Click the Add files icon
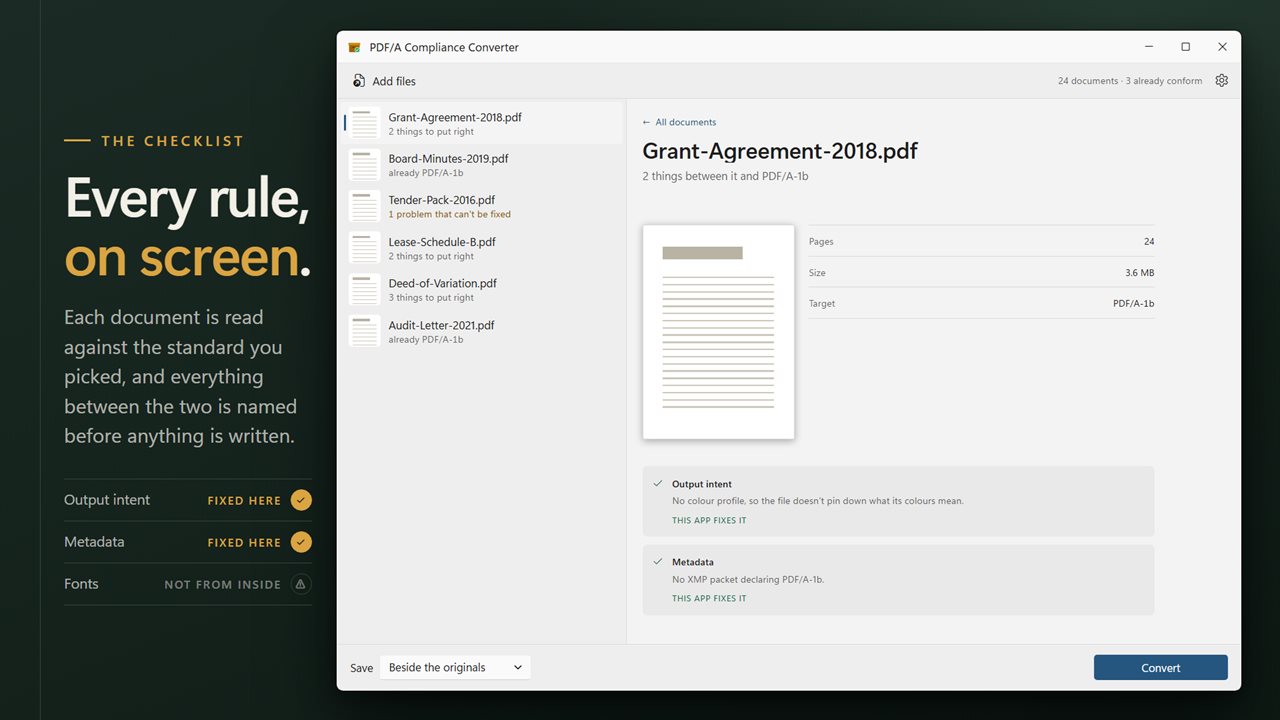This screenshot has height=720, width=1280. click(x=359, y=81)
